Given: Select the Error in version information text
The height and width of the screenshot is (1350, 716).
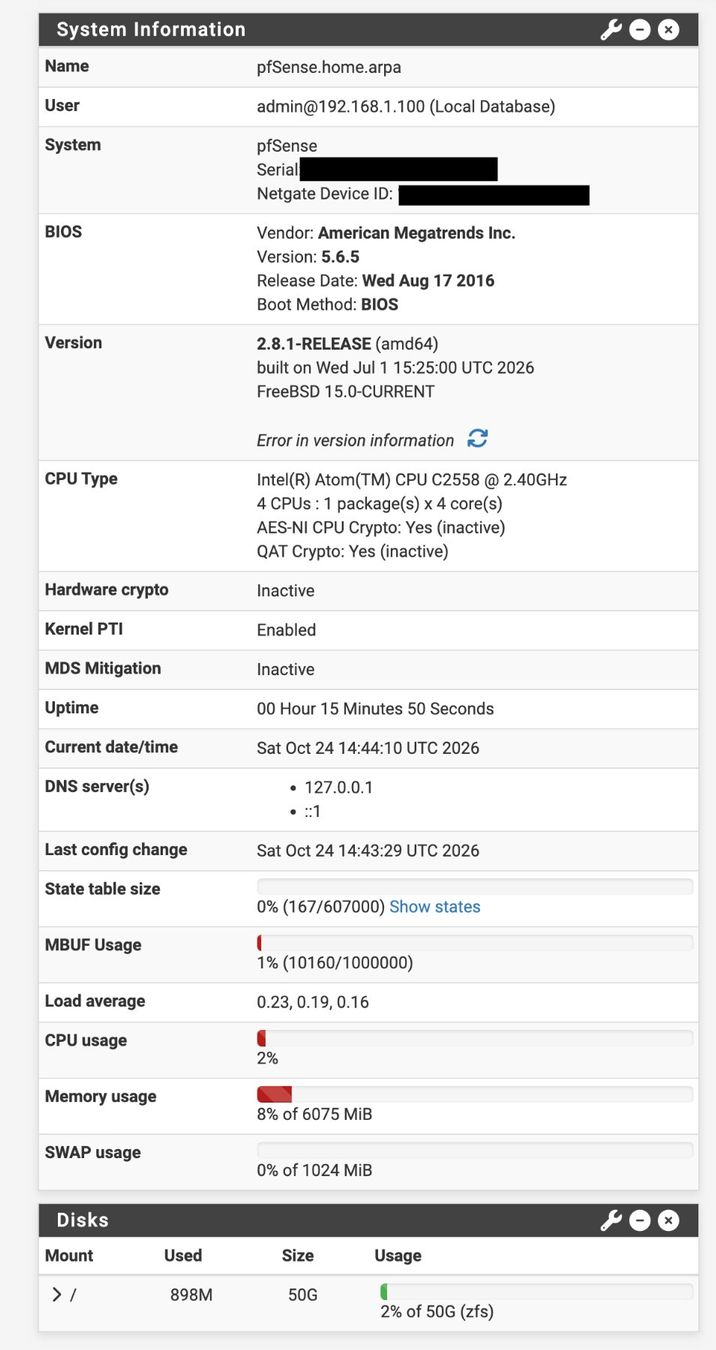Looking at the screenshot, I should pyautogui.click(x=355, y=441).
